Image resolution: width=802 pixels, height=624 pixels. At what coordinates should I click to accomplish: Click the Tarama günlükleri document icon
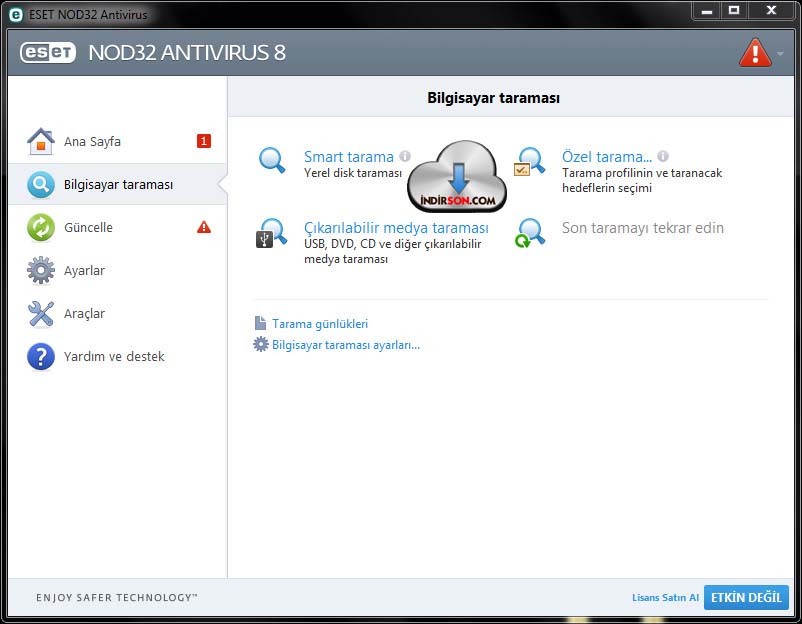coord(260,323)
